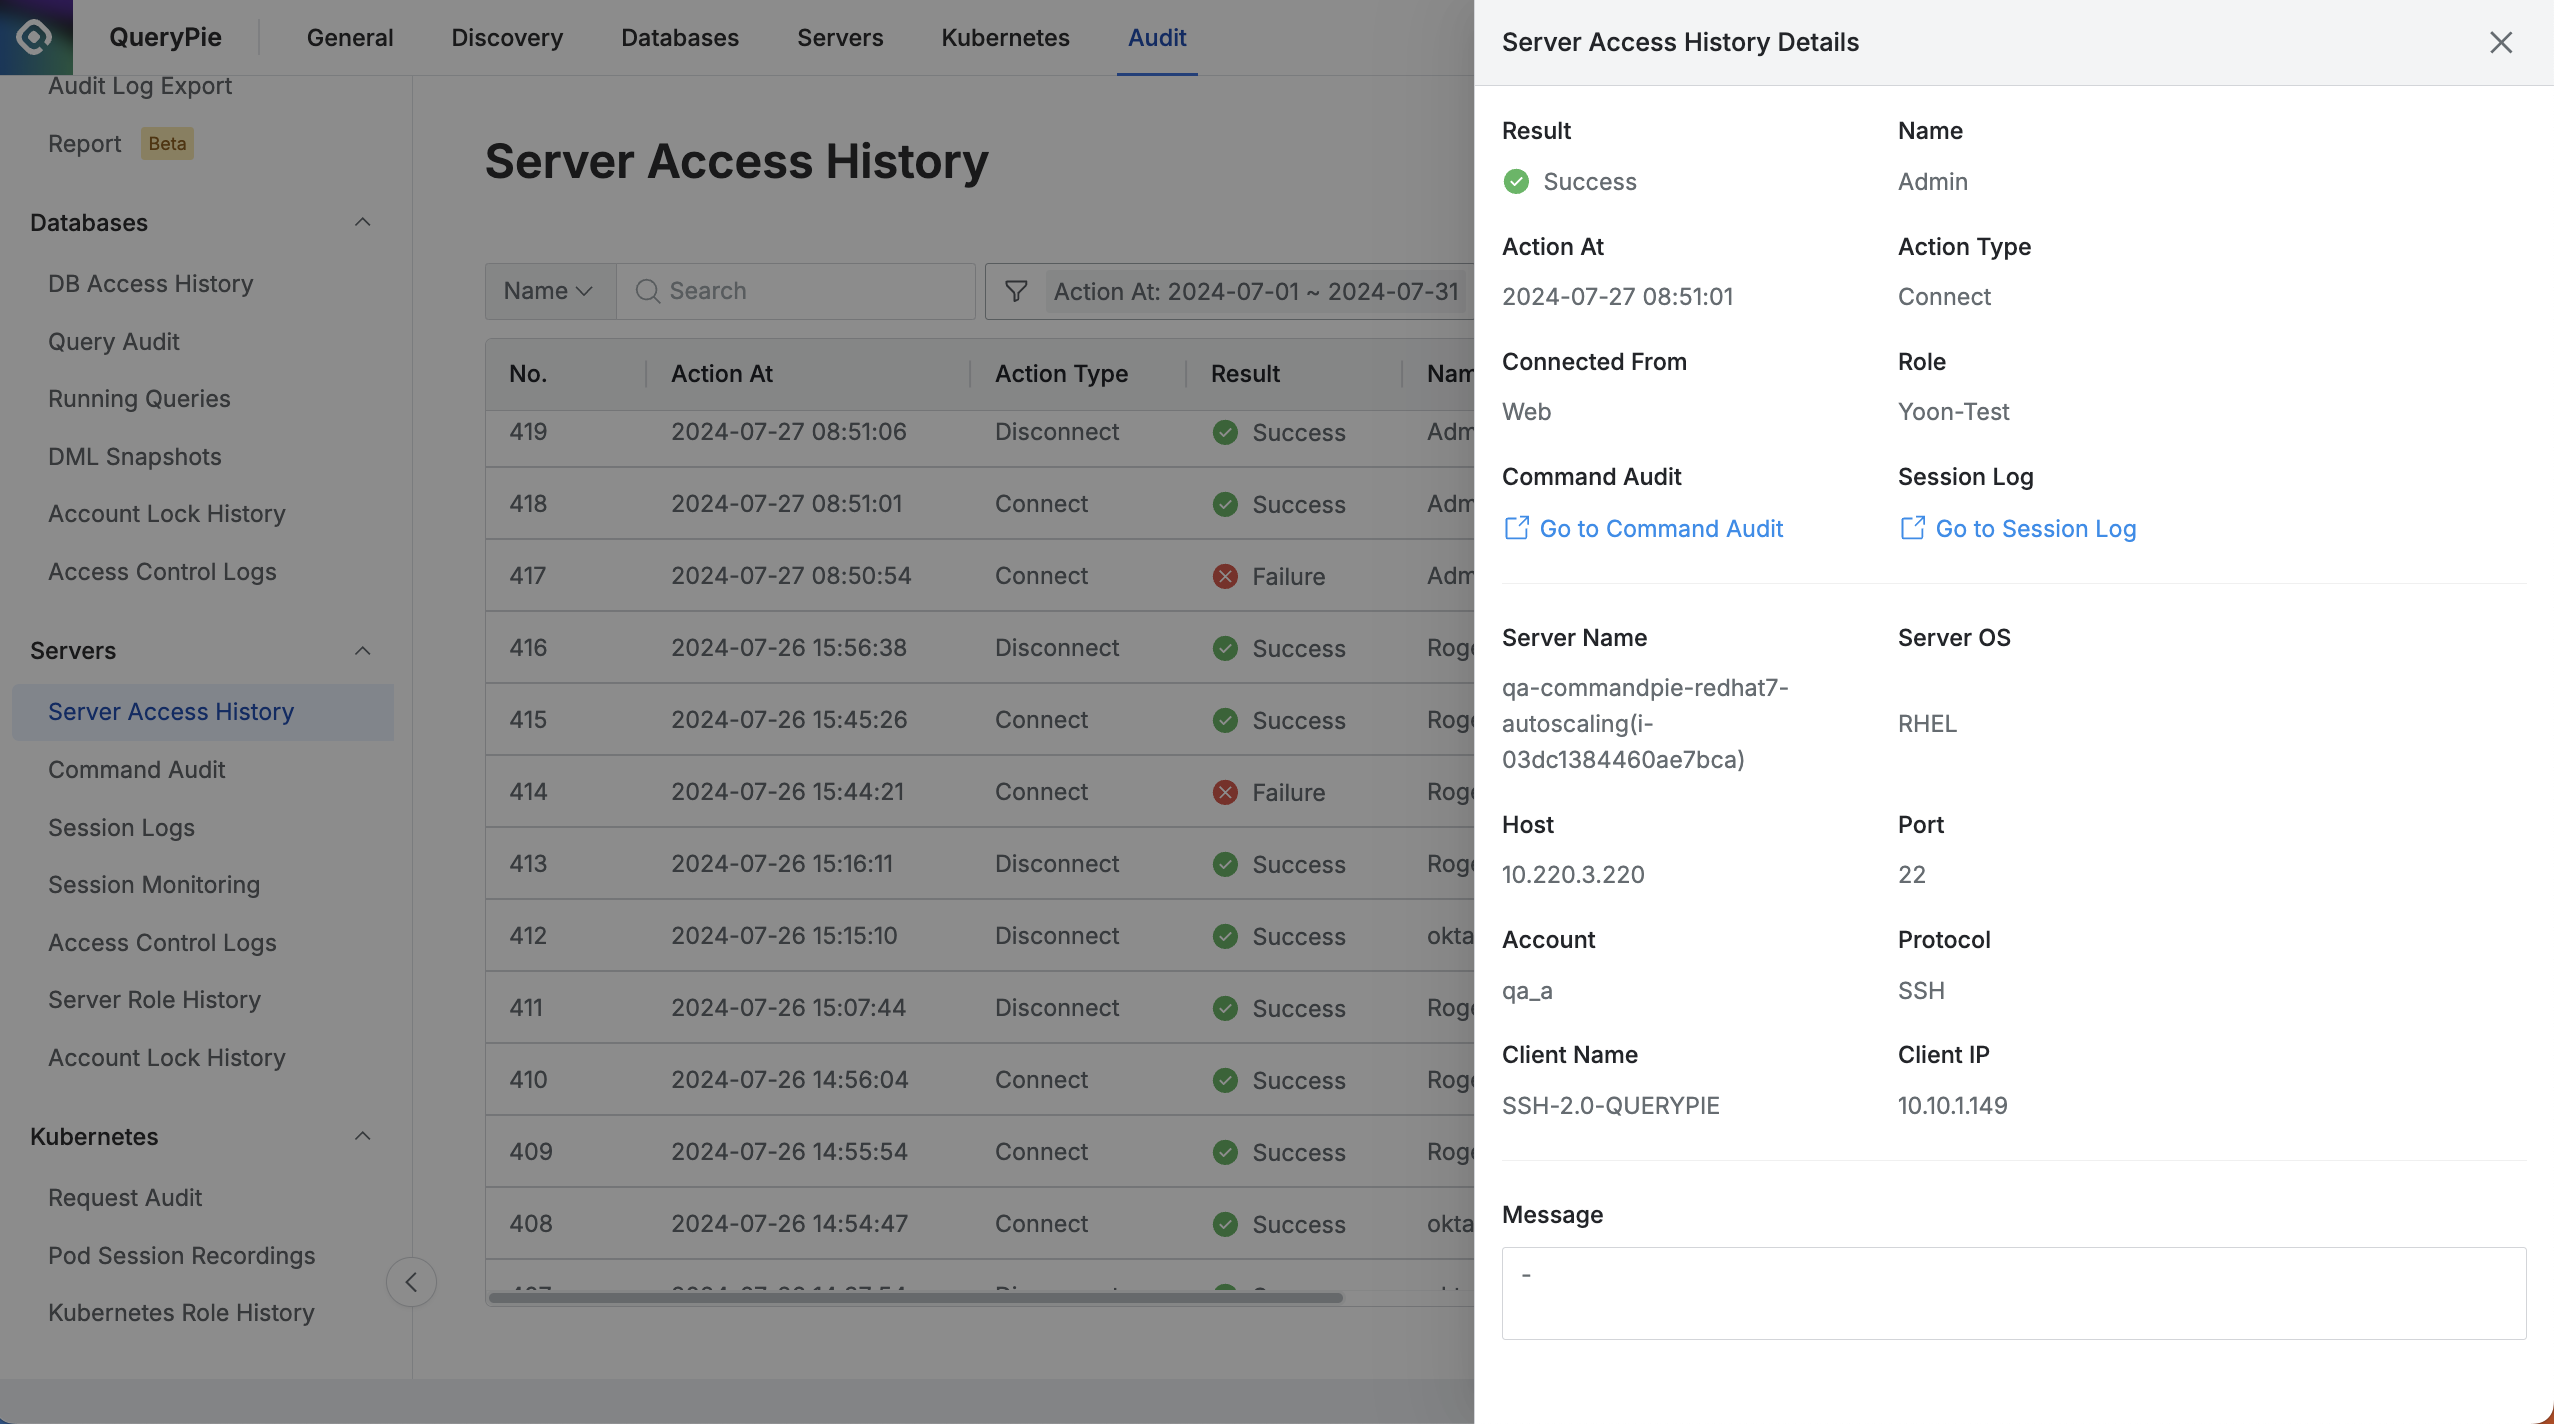
Task: Collapse the Databases sidebar section
Action: (x=363, y=222)
